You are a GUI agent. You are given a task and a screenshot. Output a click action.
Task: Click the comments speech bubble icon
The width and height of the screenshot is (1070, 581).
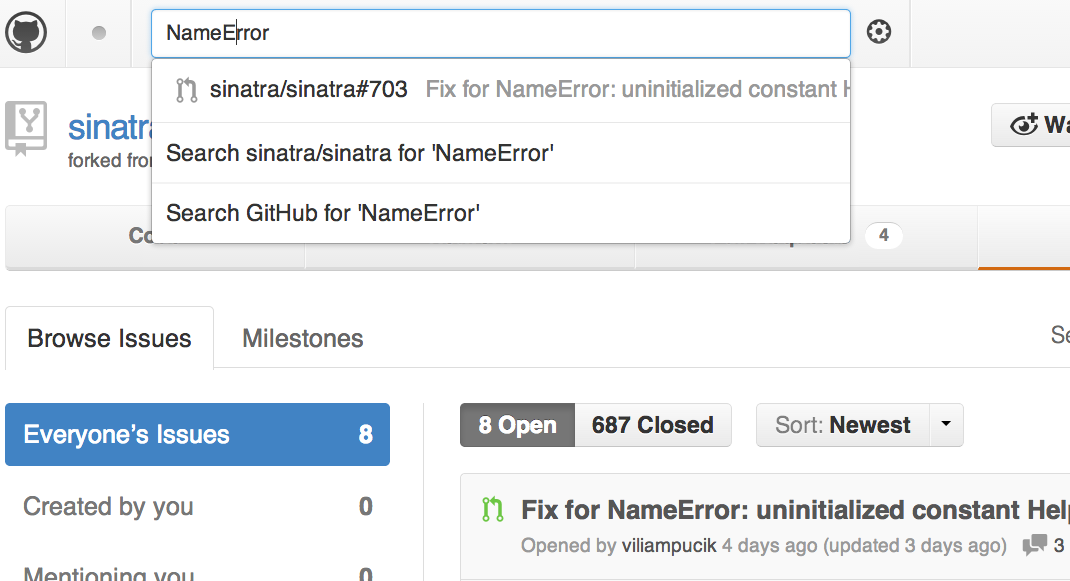(1034, 546)
